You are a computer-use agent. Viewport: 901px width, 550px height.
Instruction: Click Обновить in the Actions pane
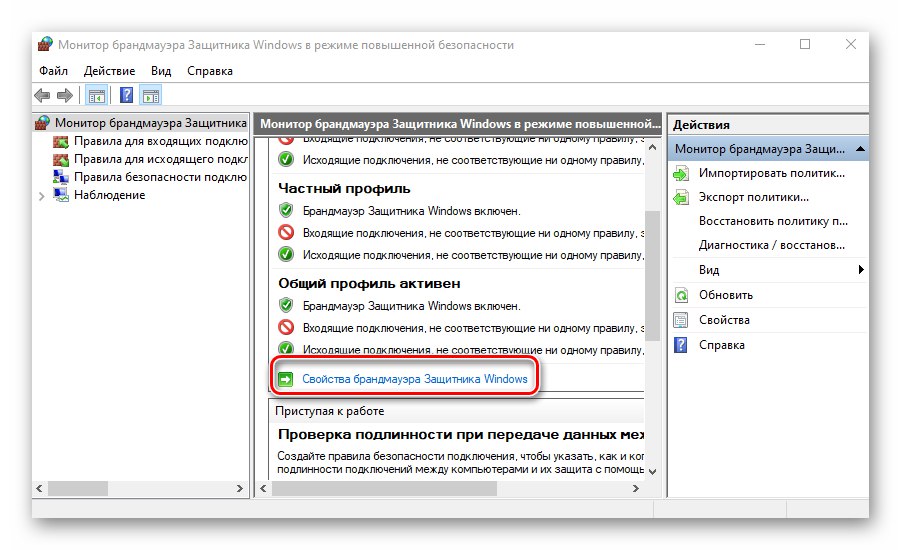point(726,295)
